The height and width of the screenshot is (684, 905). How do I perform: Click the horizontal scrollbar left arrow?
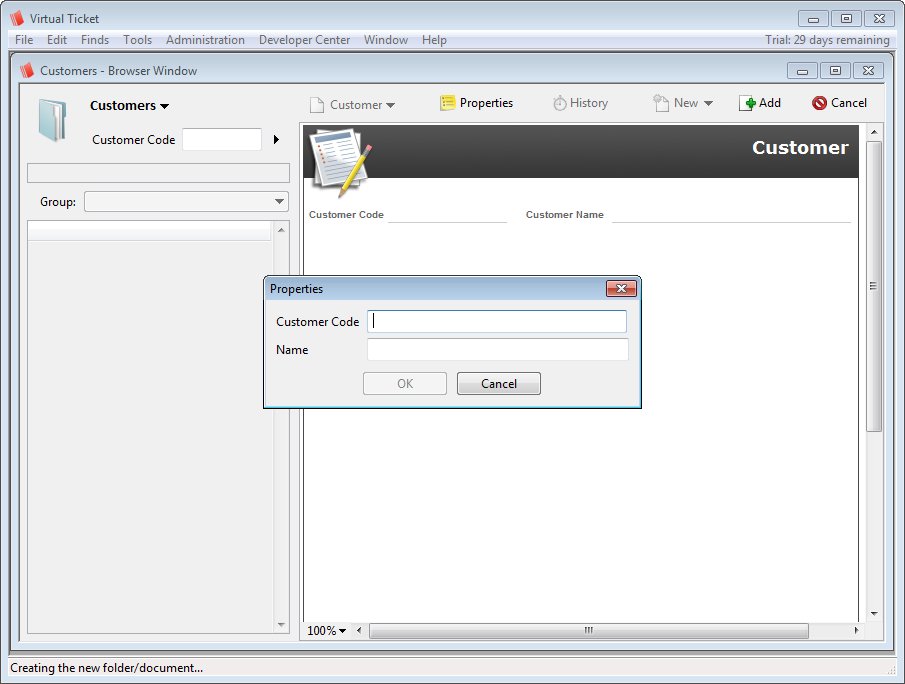click(x=359, y=630)
